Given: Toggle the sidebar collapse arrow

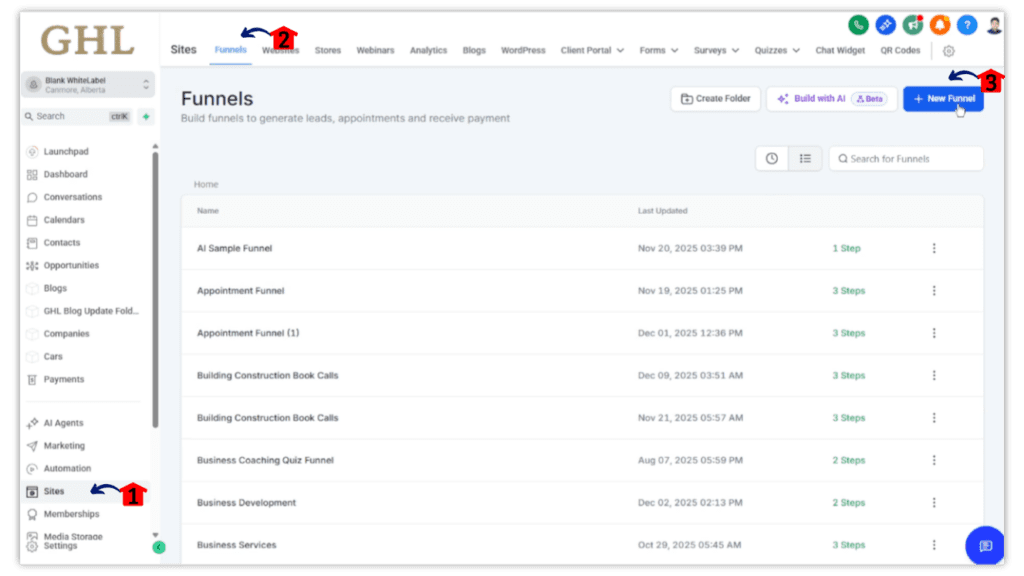Looking at the screenshot, I should (158, 547).
